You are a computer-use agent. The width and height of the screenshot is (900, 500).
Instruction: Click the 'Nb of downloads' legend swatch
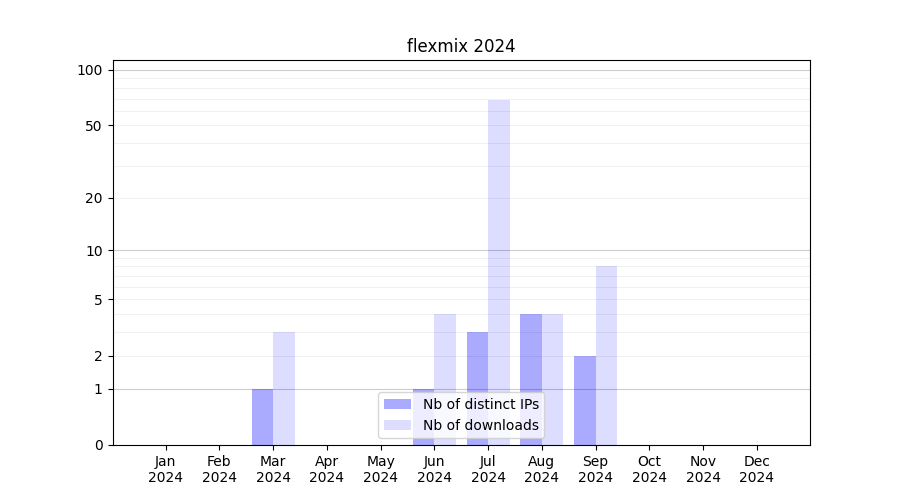tap(397, 425)
